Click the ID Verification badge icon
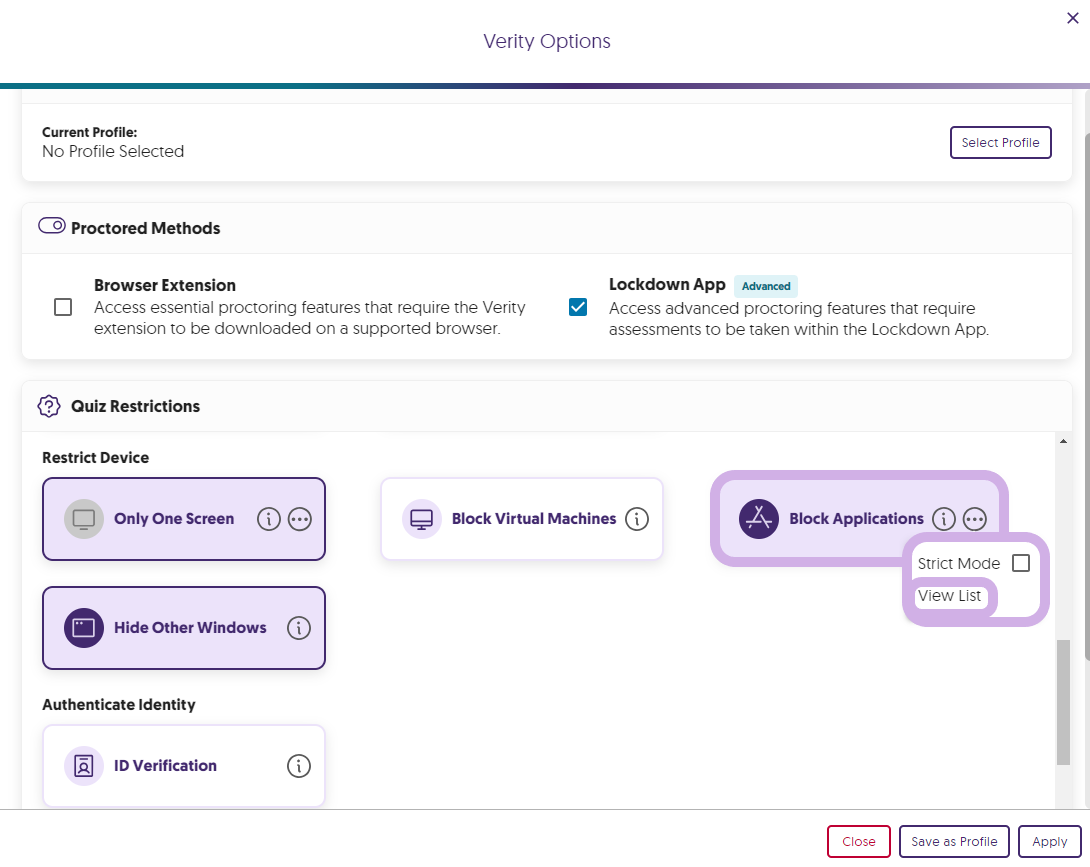 pos(83,765)
